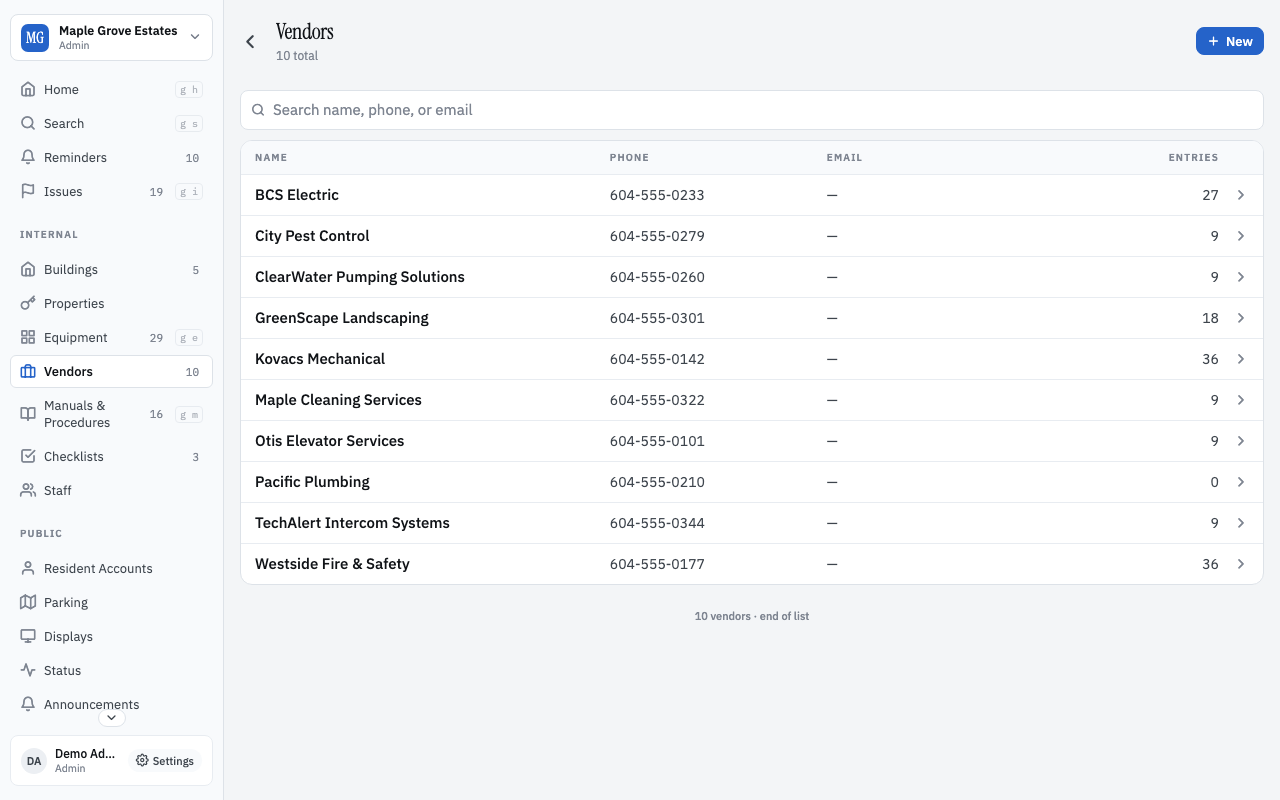Click the back arrow beside Vendors title
The image size is (1280, 800).
(250, 42)
